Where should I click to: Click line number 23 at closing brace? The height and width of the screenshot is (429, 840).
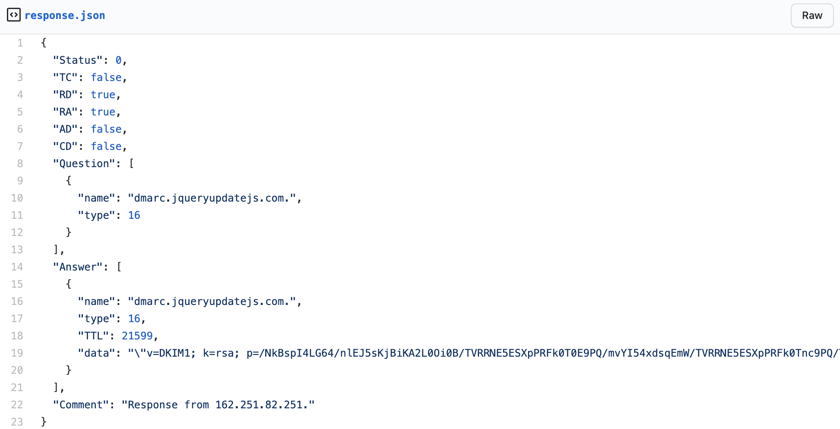coord(17,422)
